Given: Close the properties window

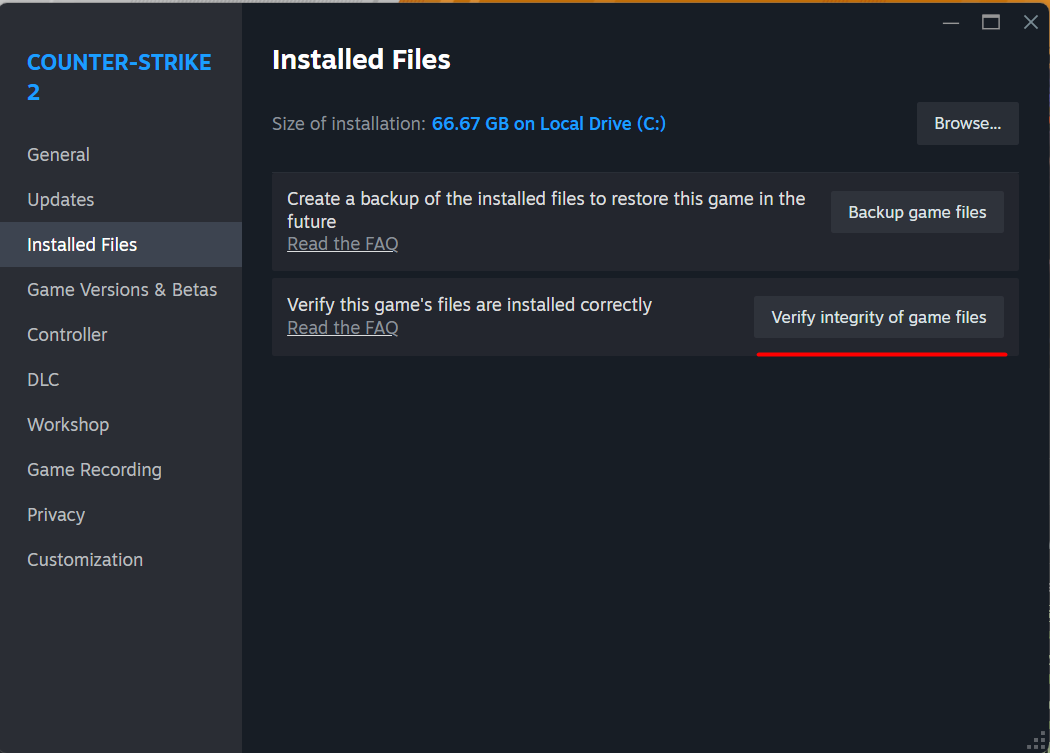Looking at the screenshot, I should click(x=1031, y=23).
